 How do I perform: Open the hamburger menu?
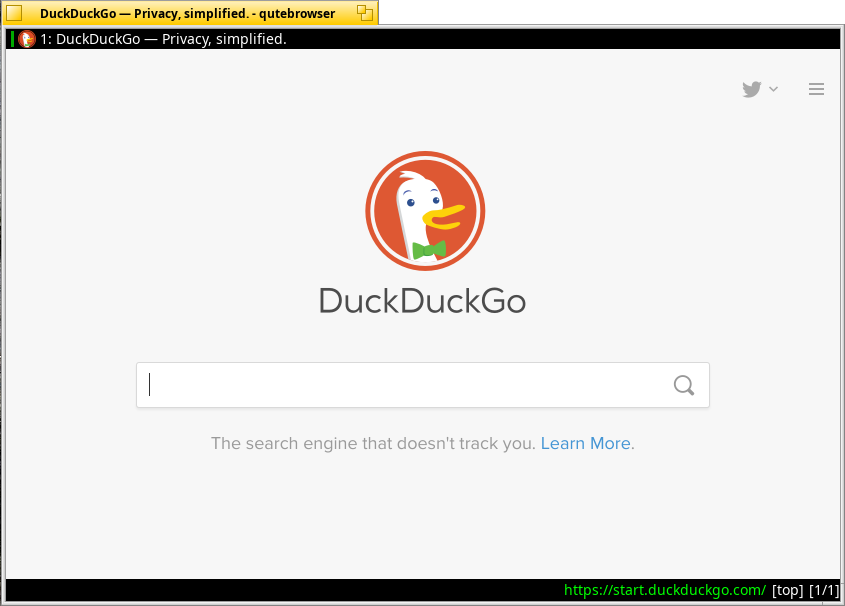[x=816, y=89]
